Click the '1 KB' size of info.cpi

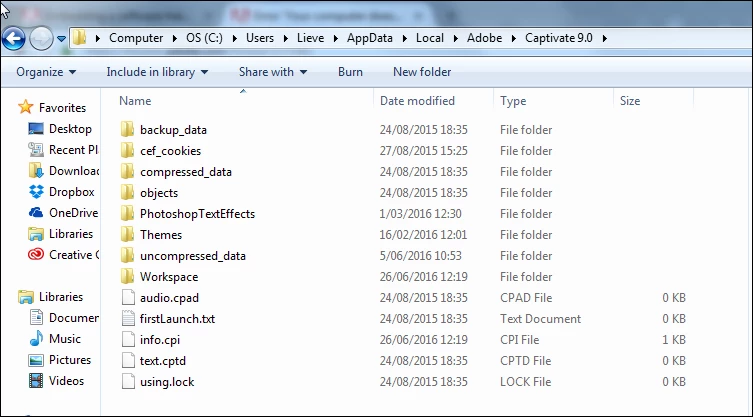pyautogui.click(x=674, y=340)
